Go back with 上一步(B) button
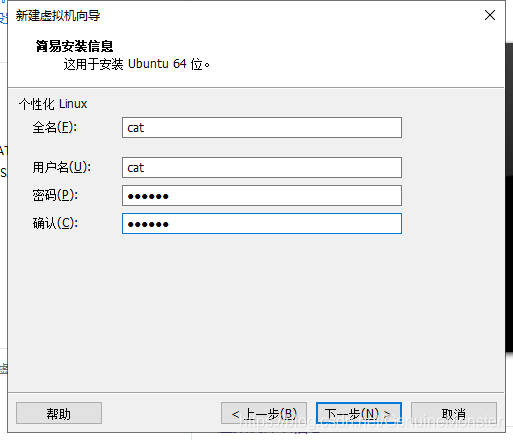The width and height of the screenshot is (513, 440). click(264, 413)
